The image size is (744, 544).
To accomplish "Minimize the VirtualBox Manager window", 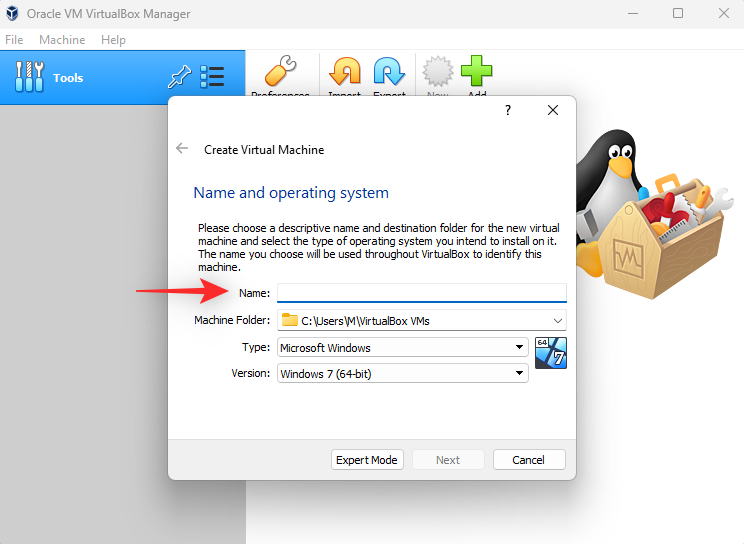I will 632,13.
